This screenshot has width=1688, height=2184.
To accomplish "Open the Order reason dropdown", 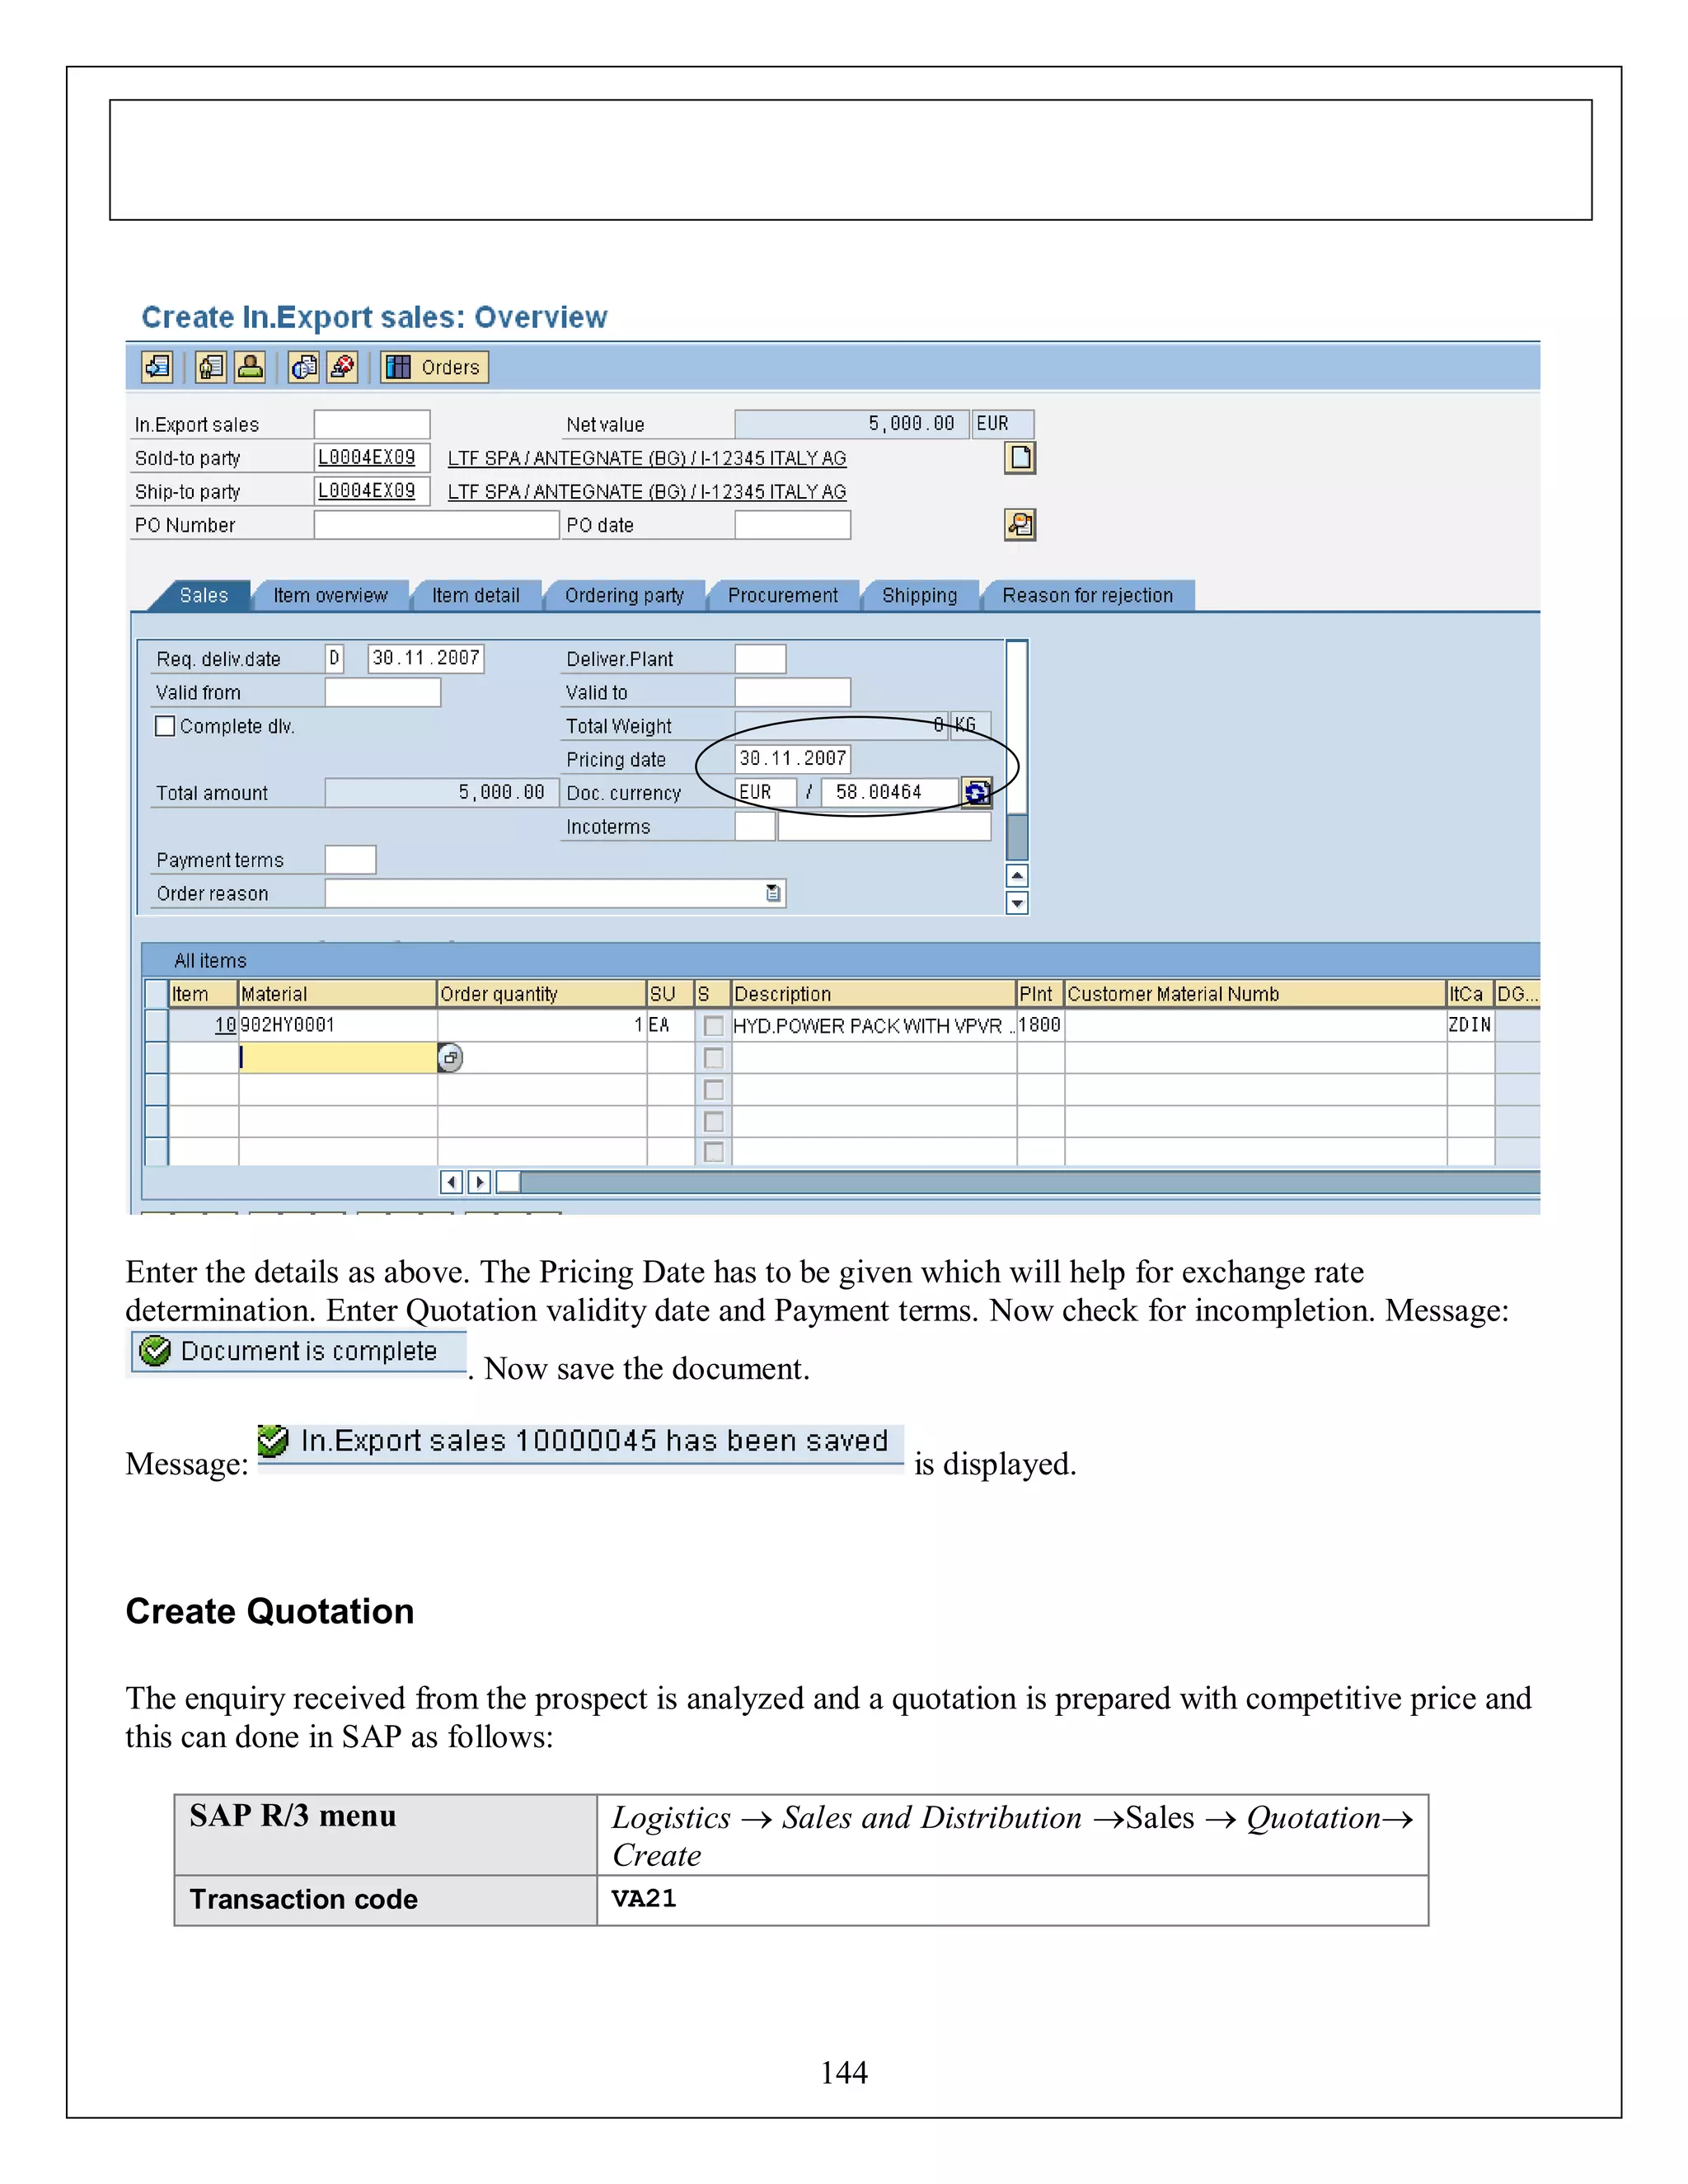I will (773, 893).
